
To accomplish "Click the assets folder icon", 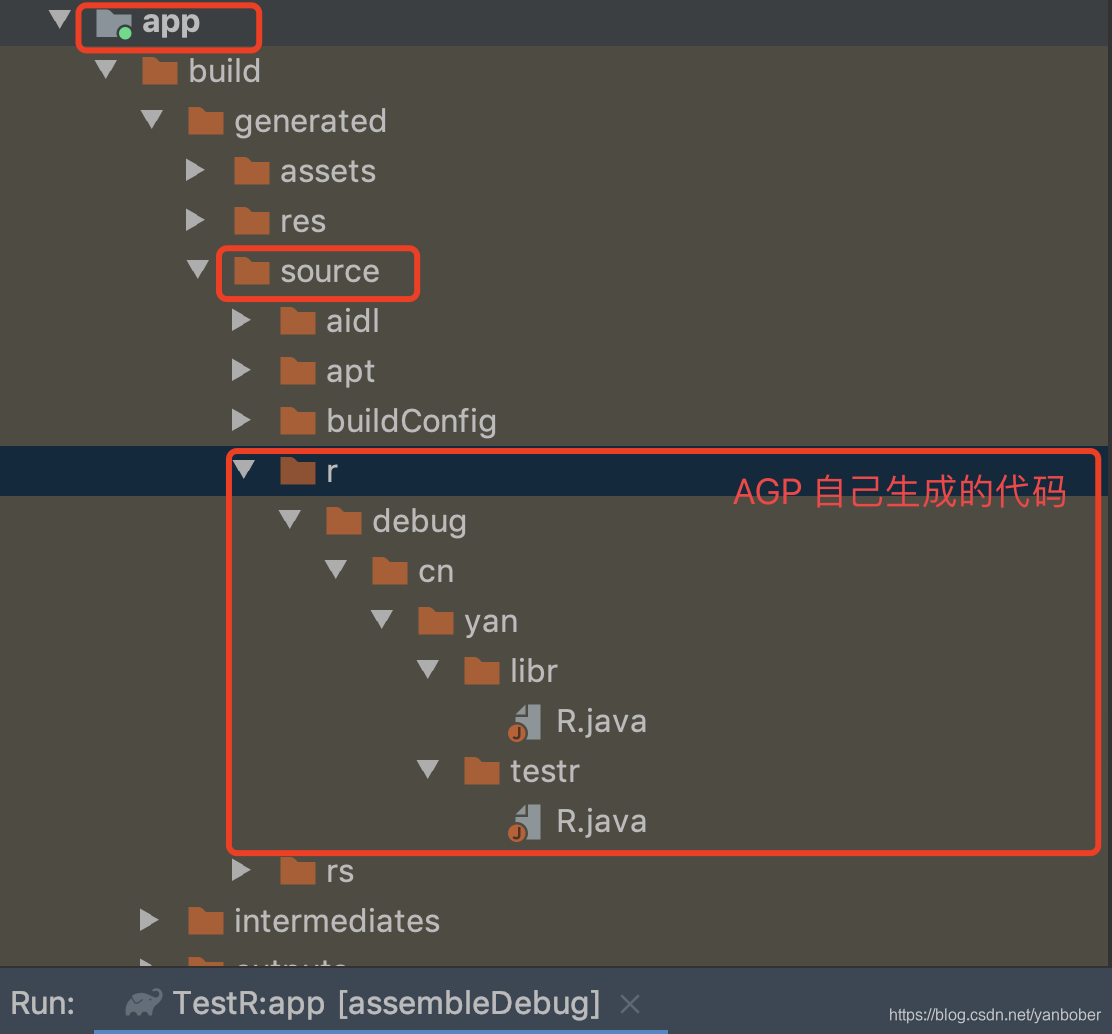I will (252, 171).
